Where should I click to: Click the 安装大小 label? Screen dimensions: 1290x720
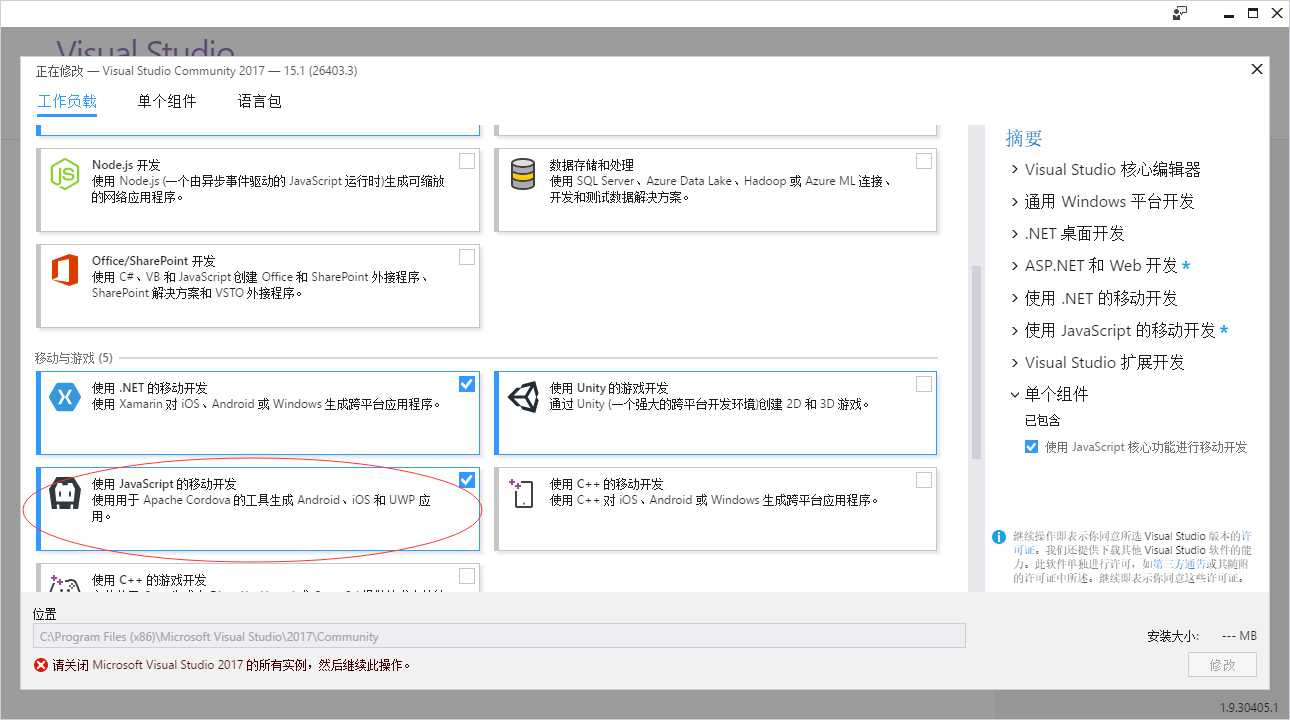pos(1173,636)
